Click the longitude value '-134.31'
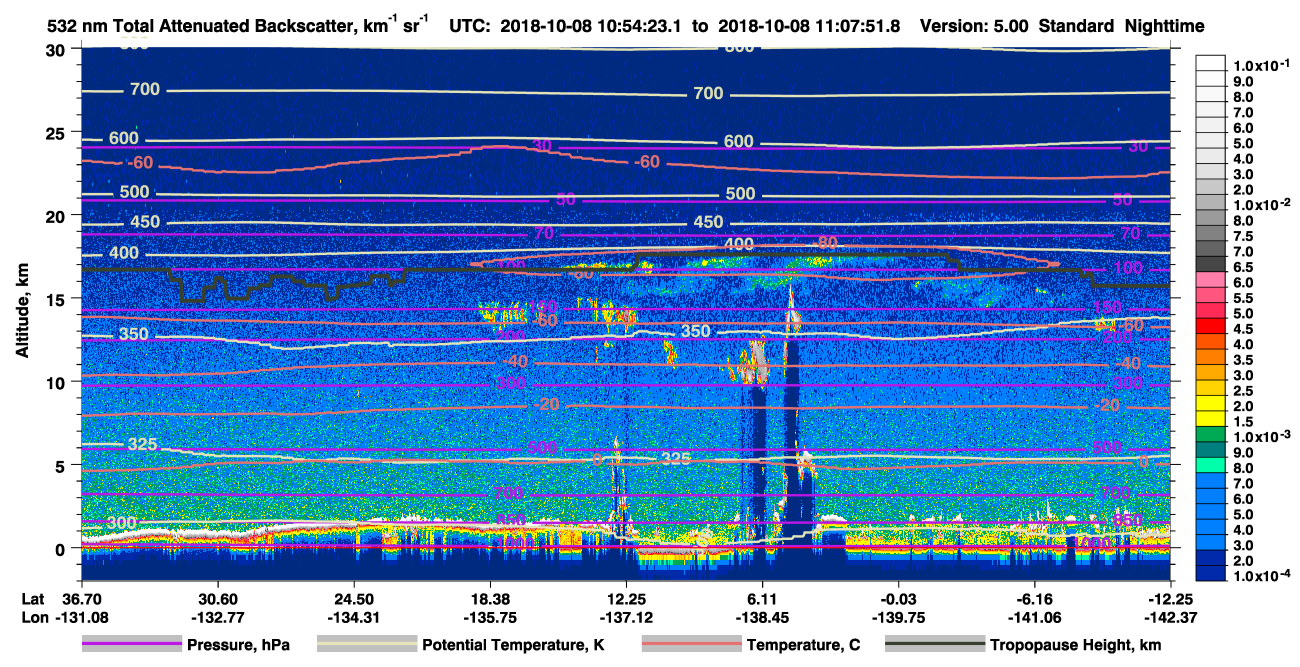Image resolution: width=1300 pixels, height=667 pixels. pos(354,618)
